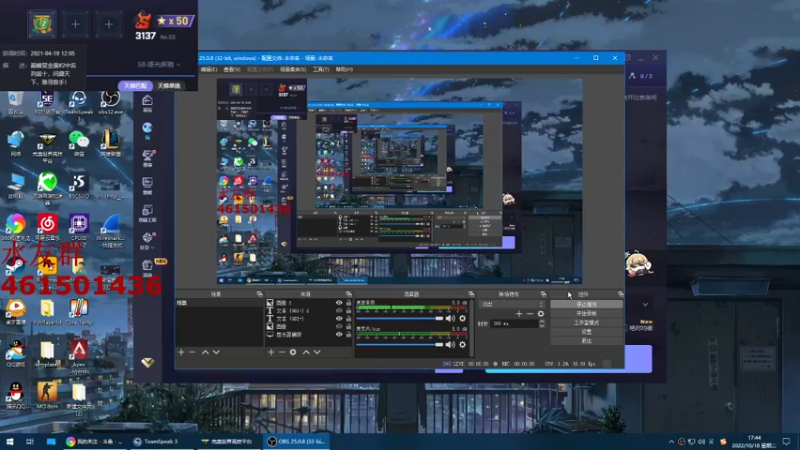Remove selected source with minus icon
The height and width of the screenshot is (450, 800).
(x=282, y=352)
